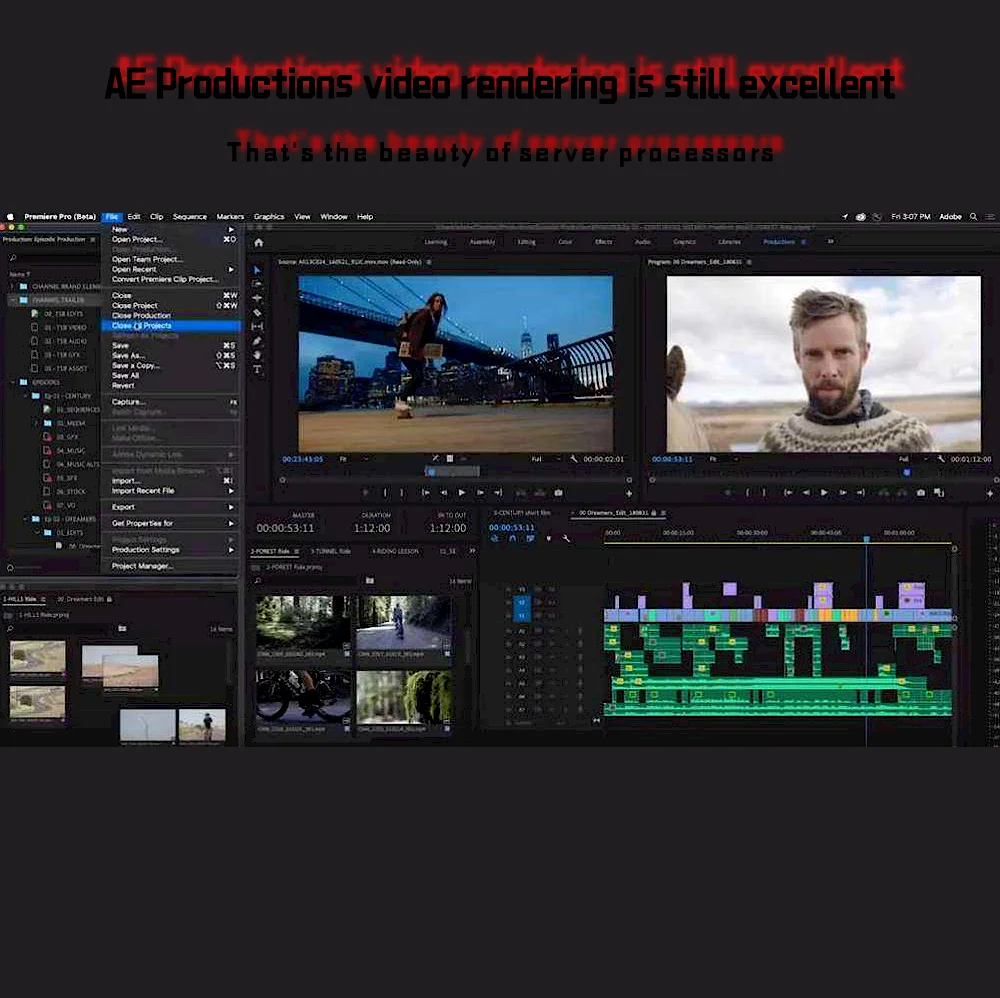Image resolution: width=1000 pixels, height=998 pixels.
Task: Expand the New submenu arrow
Action: [x=231, y=230]
